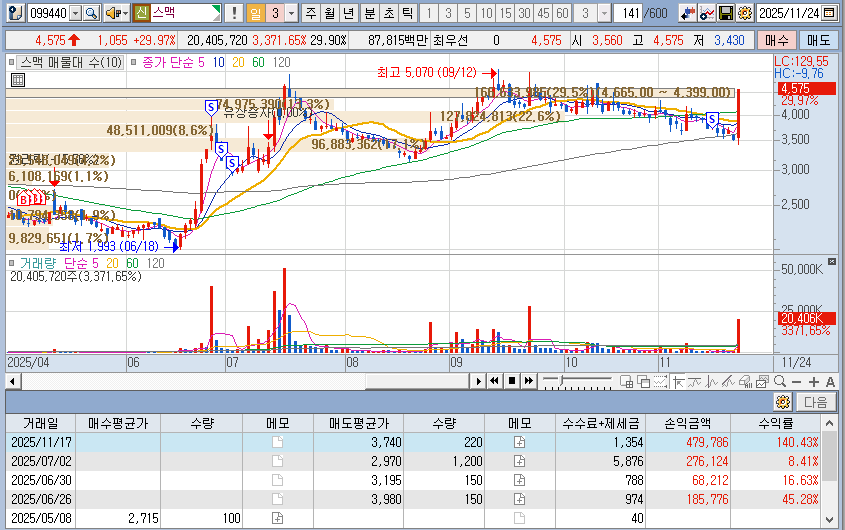Click the magnifier zoom icon in chart toolbar
Viewport: 845px width, 530px height.
pos(779,382)
